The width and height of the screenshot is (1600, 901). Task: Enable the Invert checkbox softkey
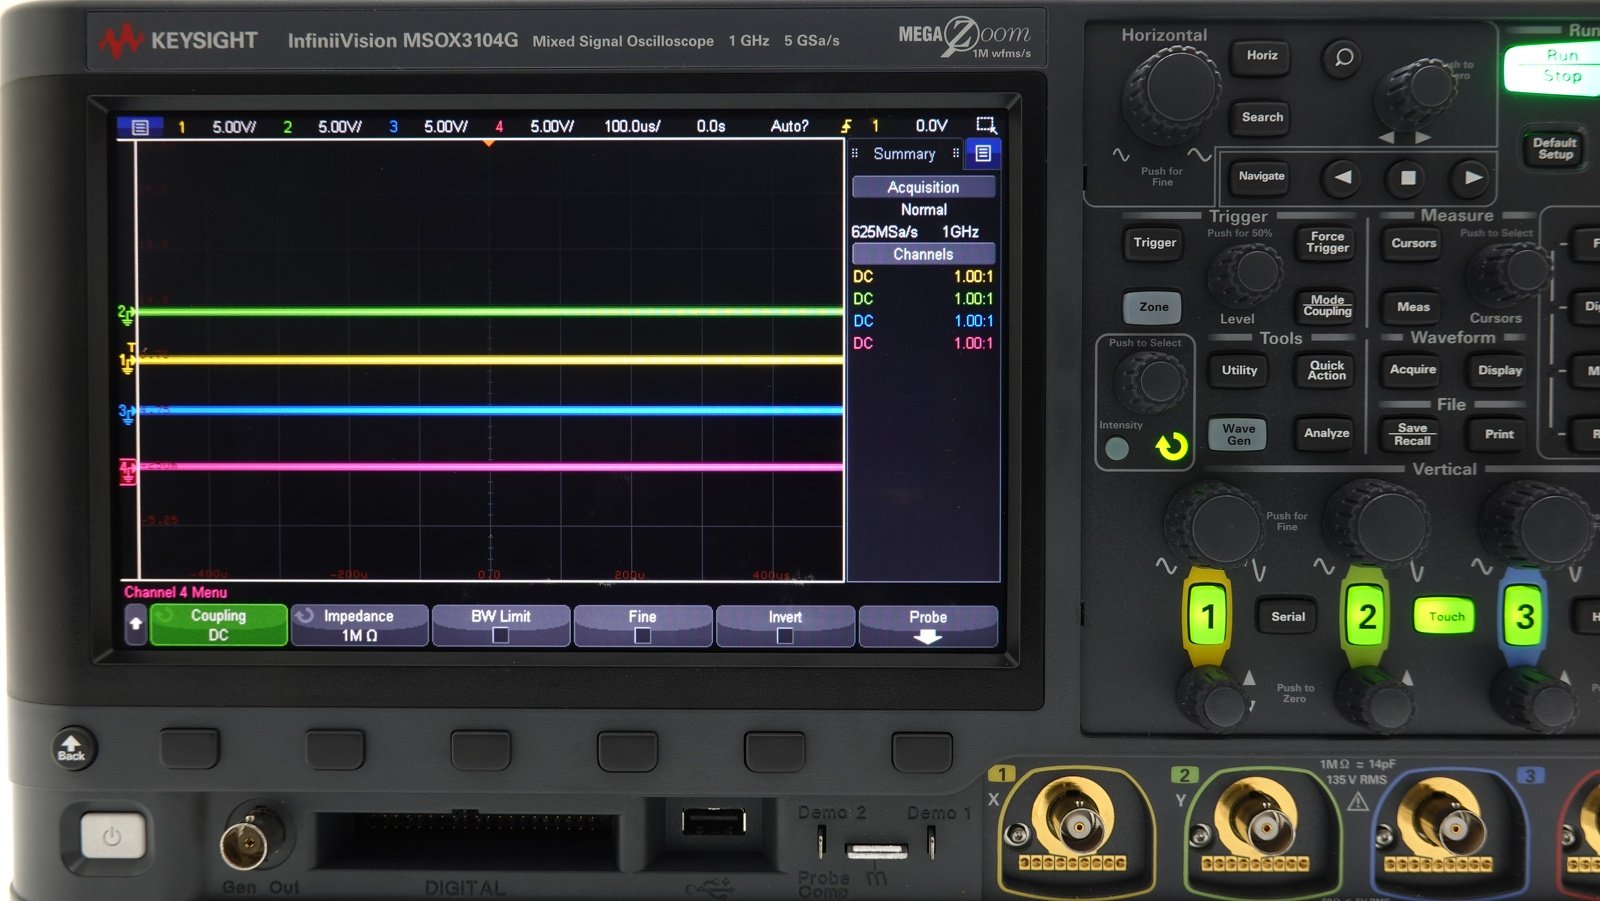pos(785,625)
